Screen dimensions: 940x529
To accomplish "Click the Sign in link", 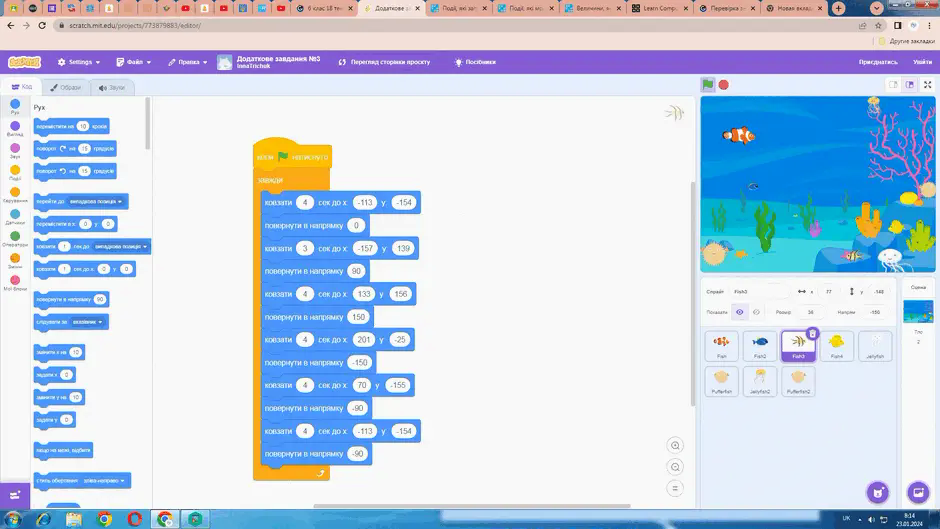I will (923, 62).
